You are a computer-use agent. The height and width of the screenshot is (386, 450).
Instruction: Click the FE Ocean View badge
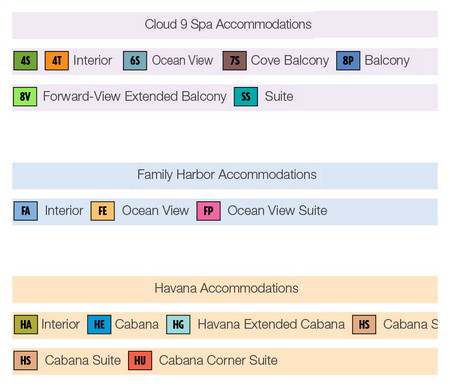(103, 211)
